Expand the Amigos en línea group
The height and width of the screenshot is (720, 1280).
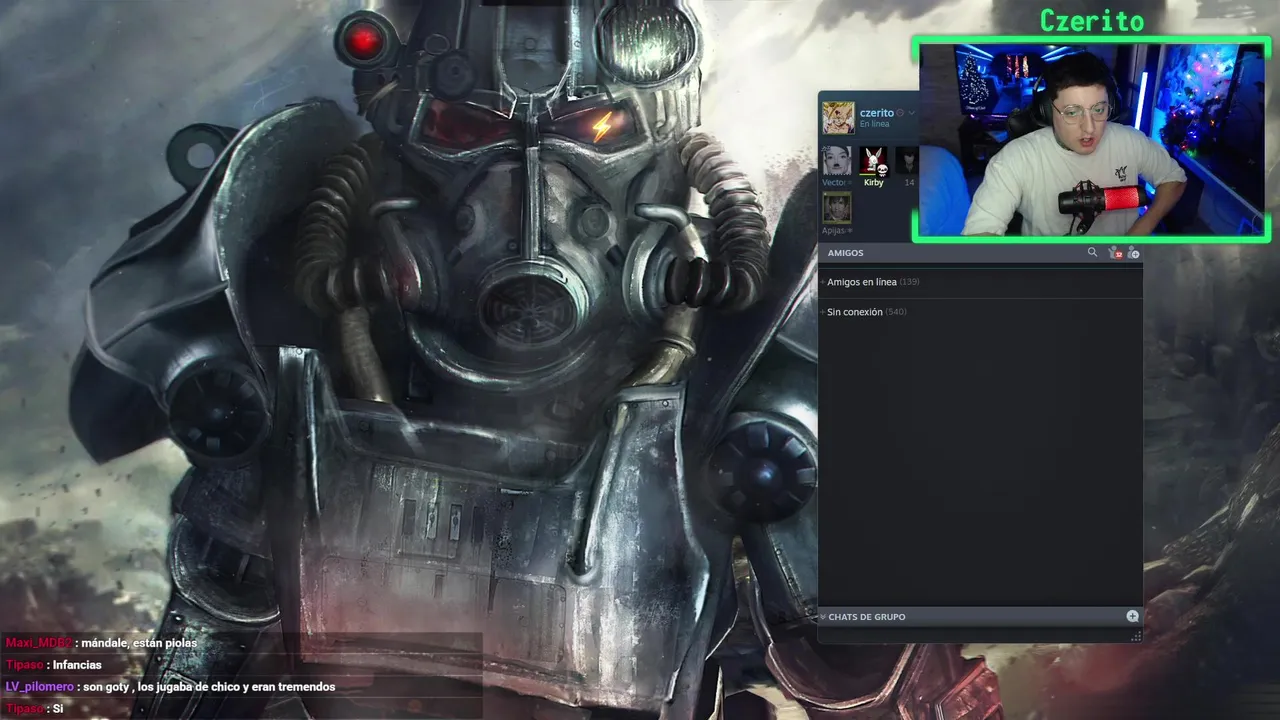[x=869, y=282]
